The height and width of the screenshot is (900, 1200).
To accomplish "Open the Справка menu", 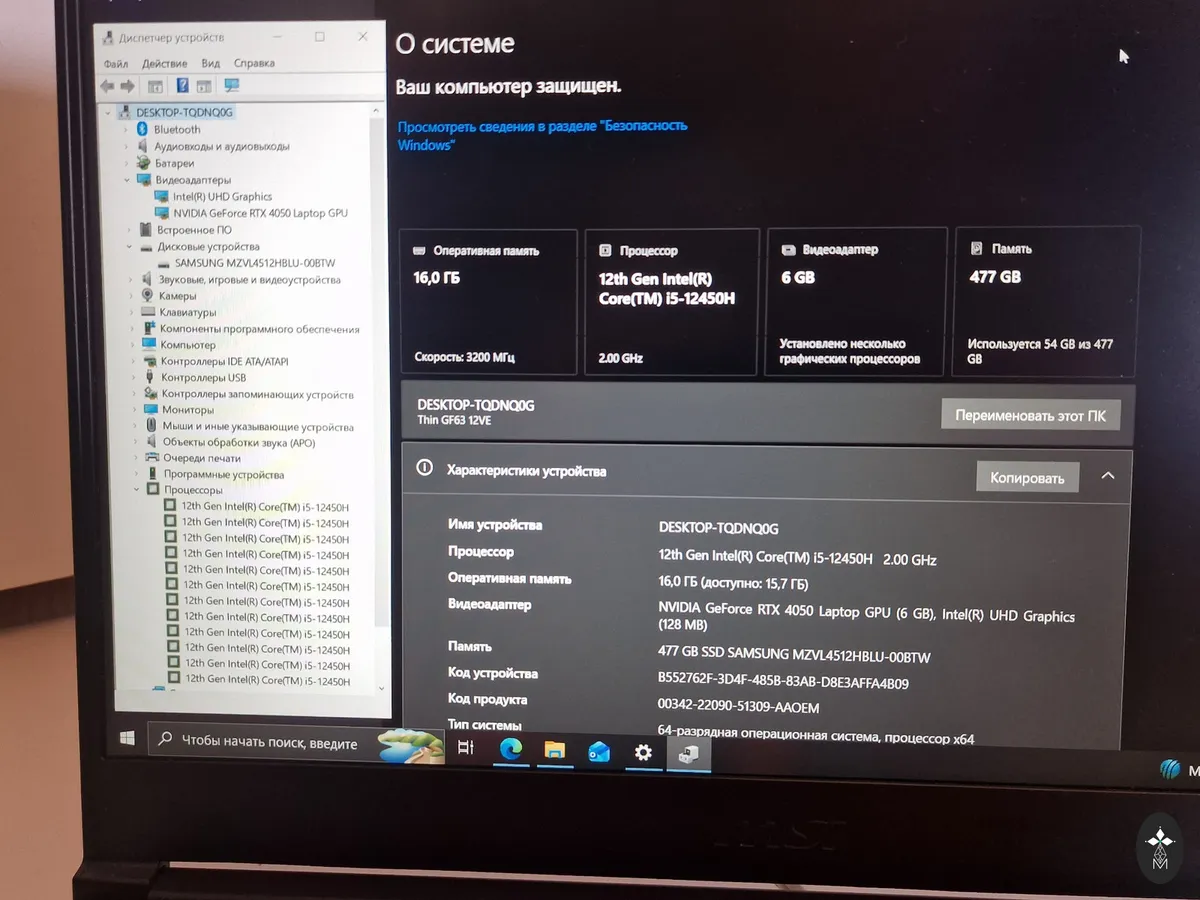I will (254, 63).
